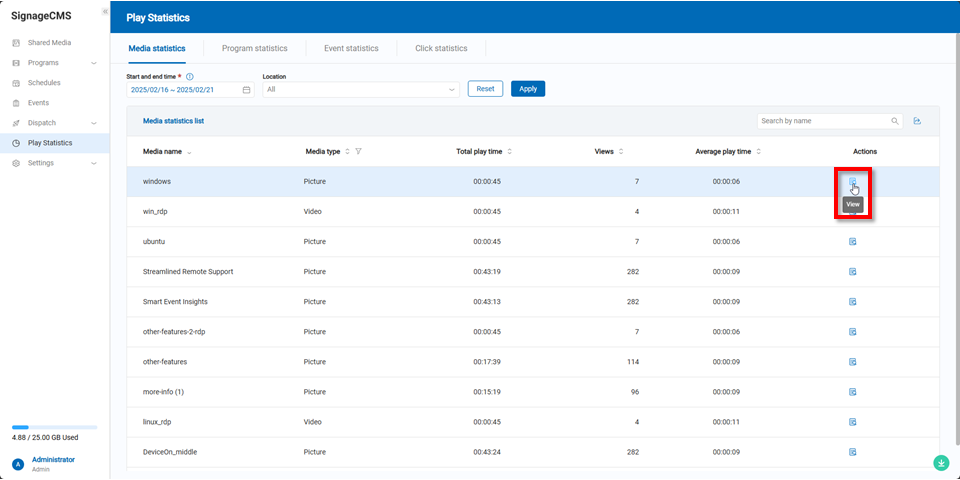Click the search magnifier icon
This screenshot has height=480, width=960.
[895, 121]
